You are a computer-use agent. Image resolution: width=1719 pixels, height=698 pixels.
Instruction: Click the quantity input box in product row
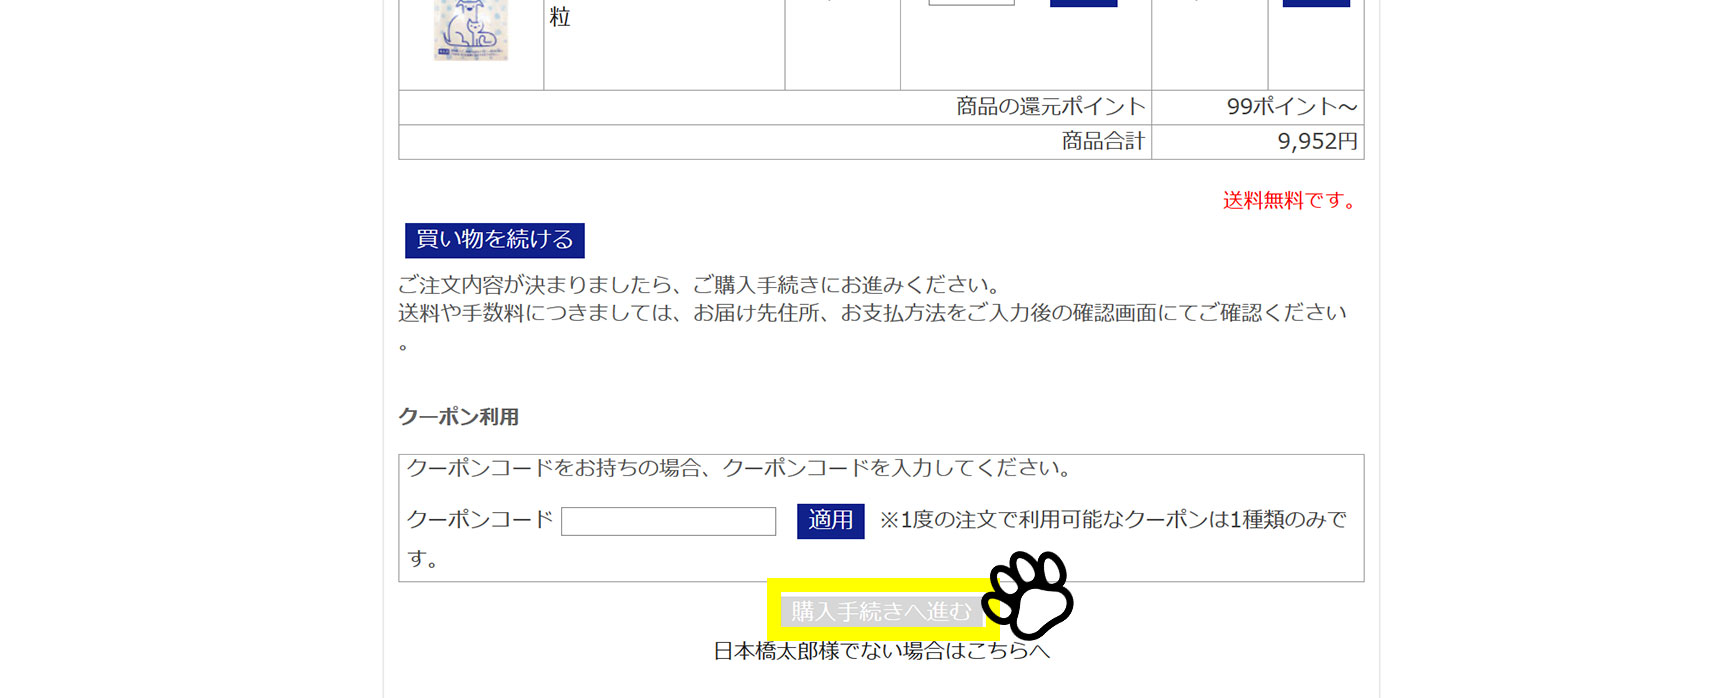coord(971,3)
